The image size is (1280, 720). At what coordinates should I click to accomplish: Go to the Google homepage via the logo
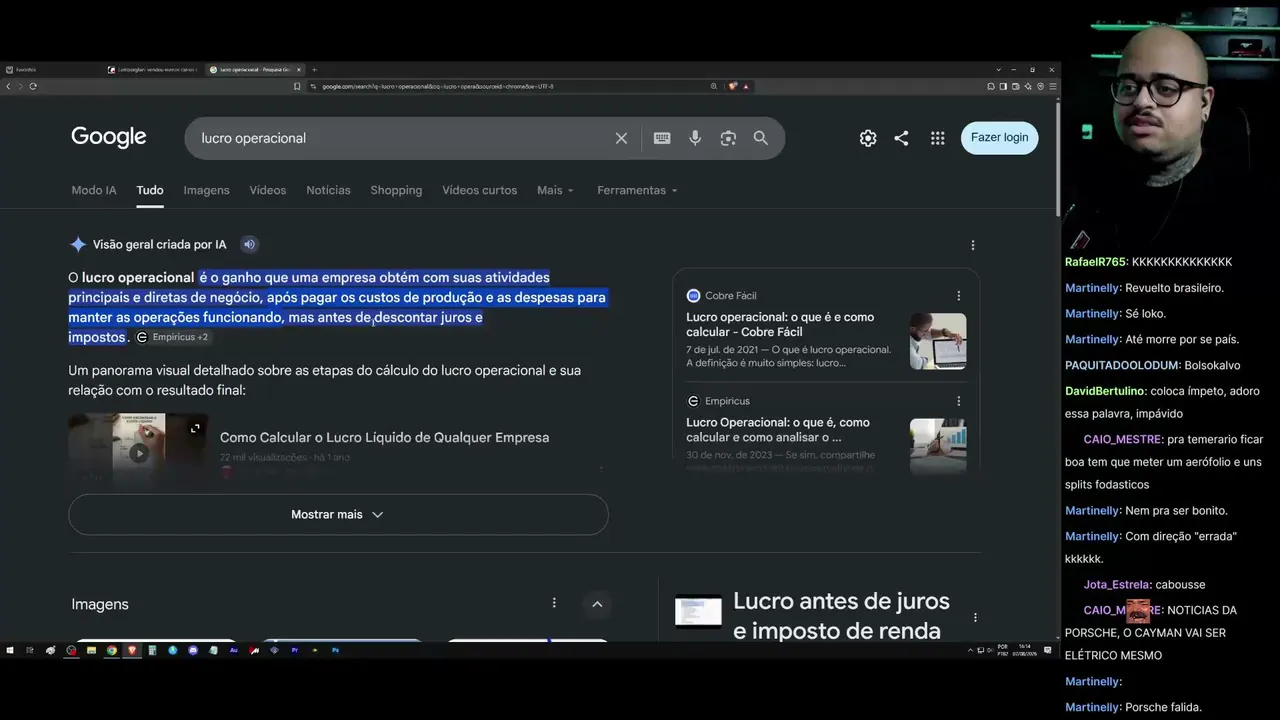pos(109,137)
